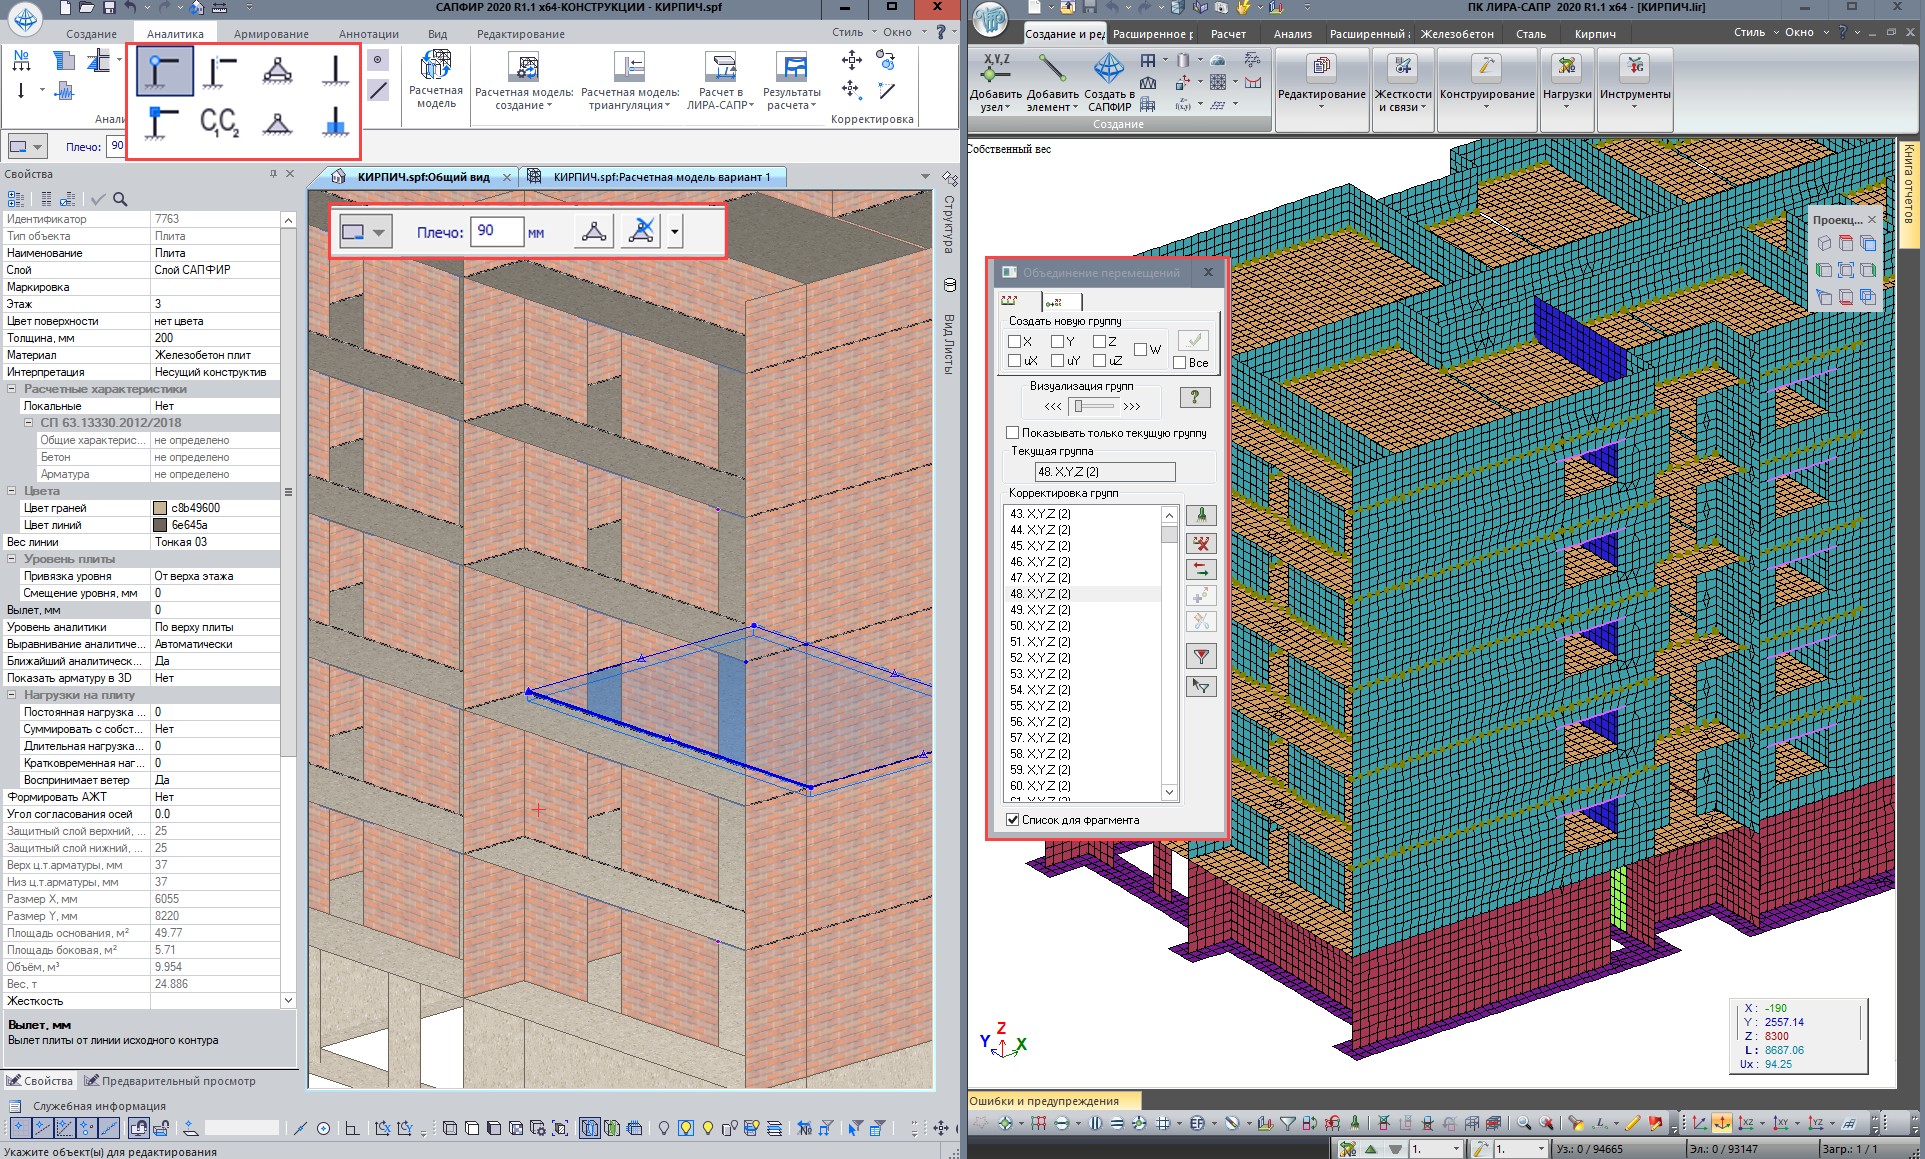Enable the Z checkbox in new group
This screenshot has height=1159, width=1925.
pyautogui.click(x=1100, y=341)
